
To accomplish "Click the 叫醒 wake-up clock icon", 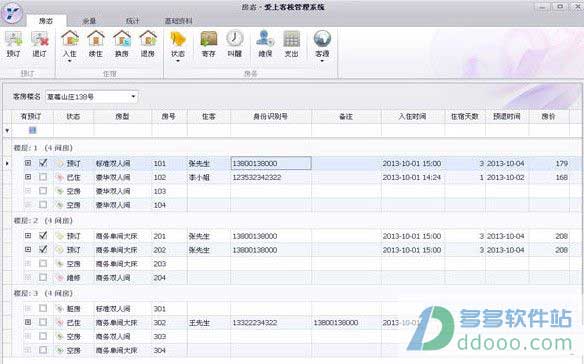I will (235, 39).
